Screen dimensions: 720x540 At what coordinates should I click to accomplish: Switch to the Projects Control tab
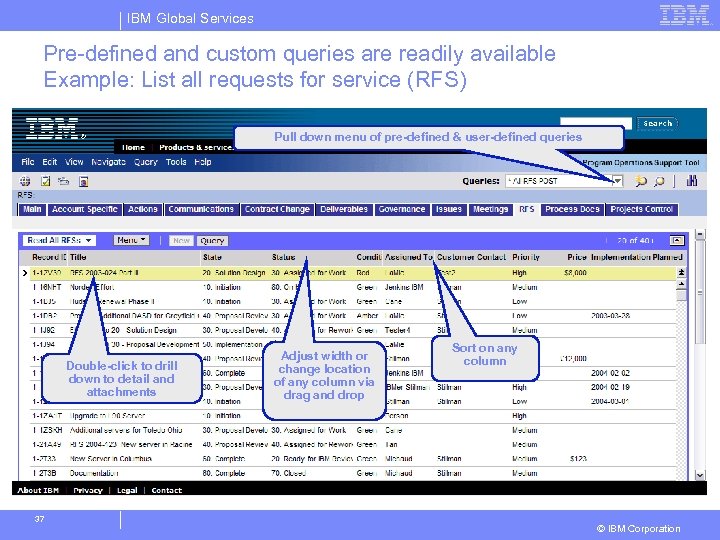(x=641, y=209)
